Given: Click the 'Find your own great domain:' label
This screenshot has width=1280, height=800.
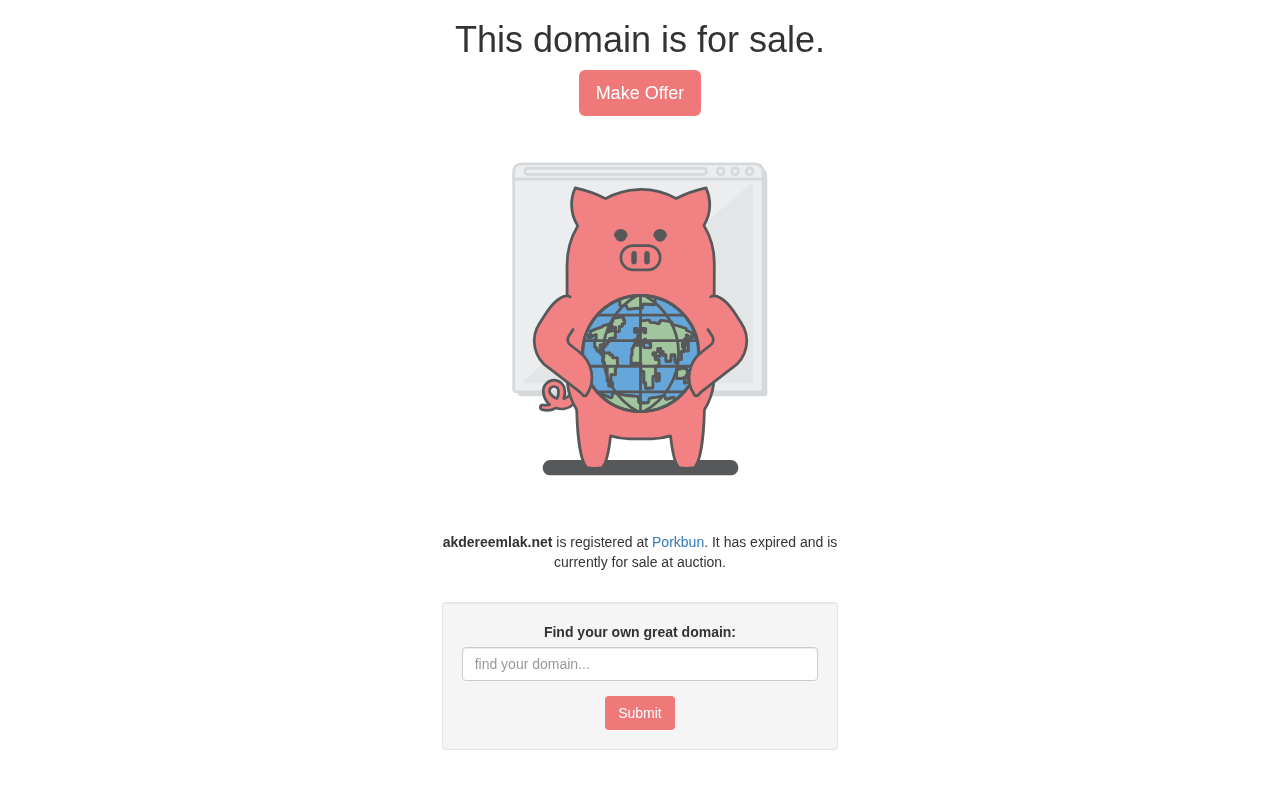Looking at the screenshot, I should [640, 632].
